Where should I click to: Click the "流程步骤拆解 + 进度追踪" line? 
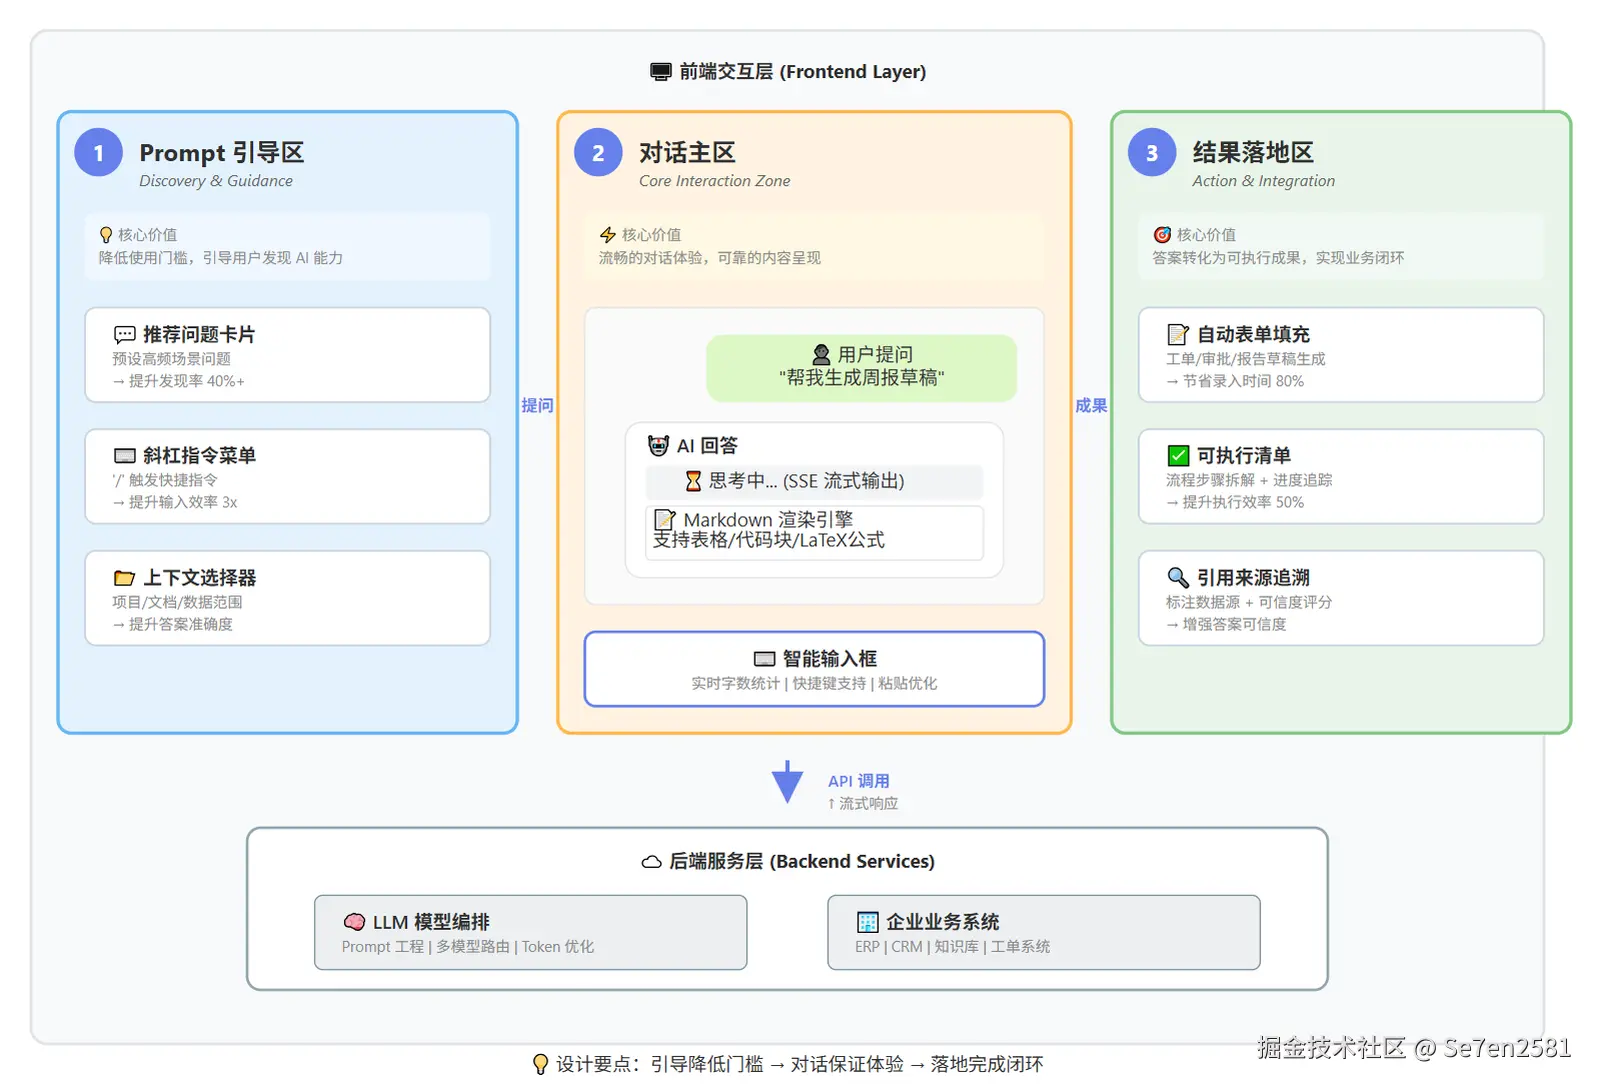pyautogui.click(x=1249, y=480)
